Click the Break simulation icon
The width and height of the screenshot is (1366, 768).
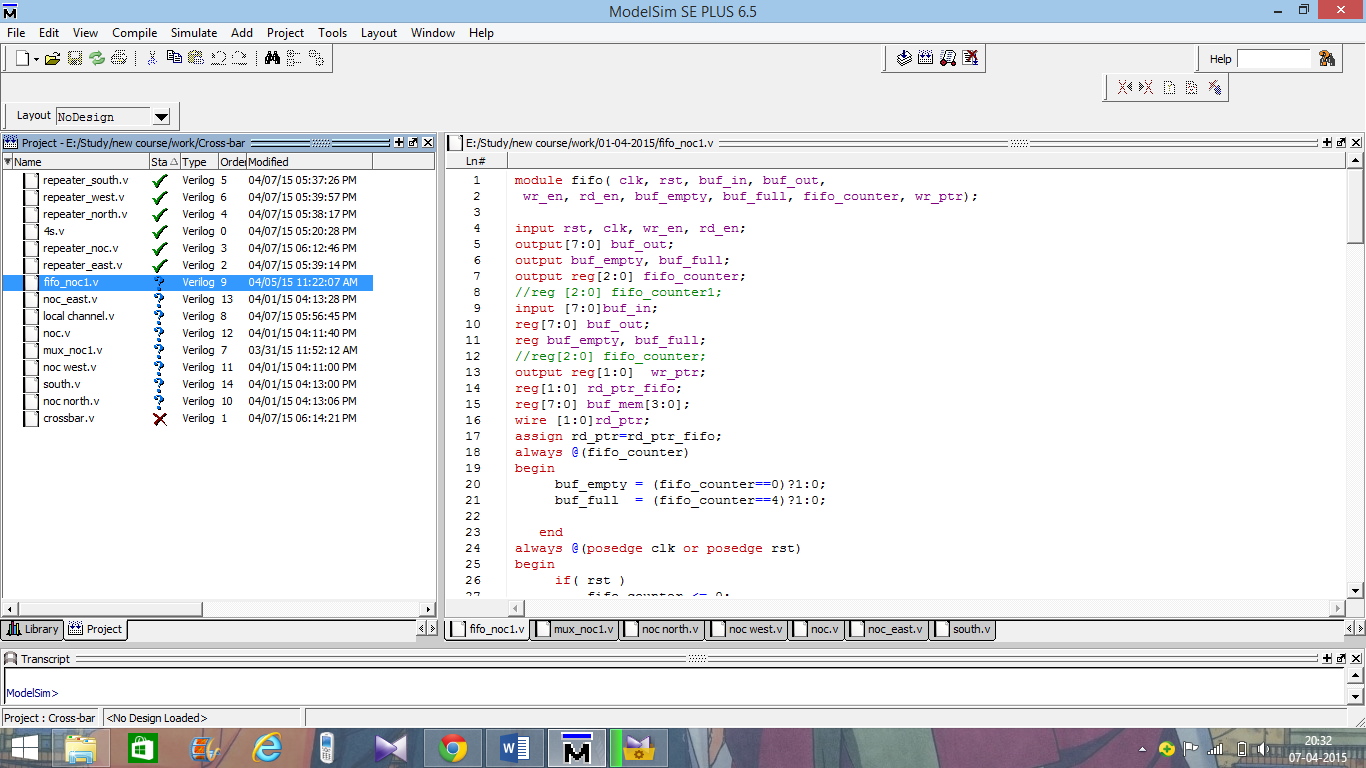pyautogui.click(x=970, y=59)
